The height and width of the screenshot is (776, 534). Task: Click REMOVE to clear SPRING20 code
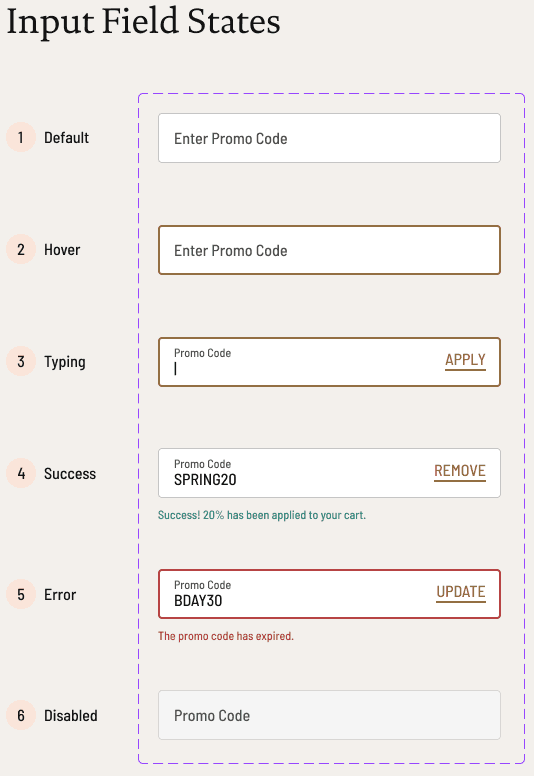[x=460, y=471]
